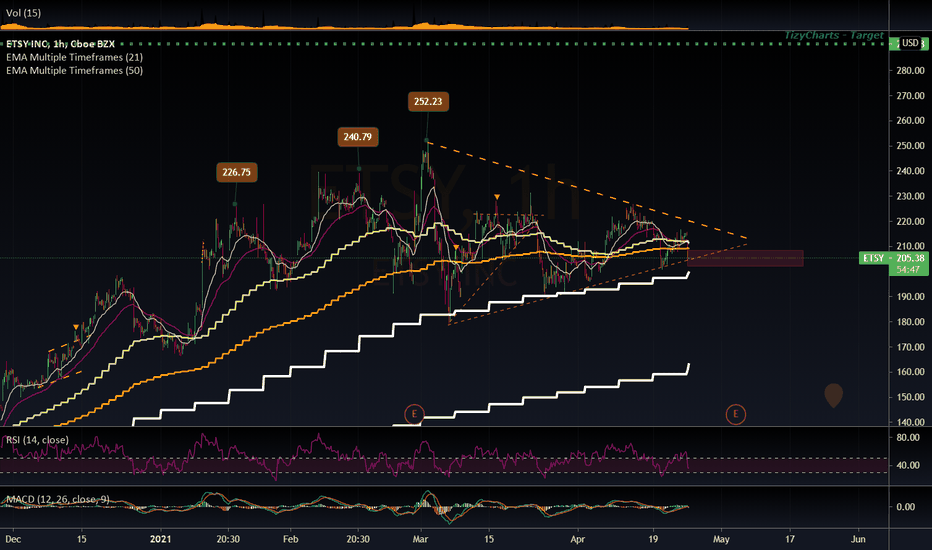This screenshot has width=932, height=550.
Task: Click the 160.00 price axis label
Action: [x=910, y=372]
